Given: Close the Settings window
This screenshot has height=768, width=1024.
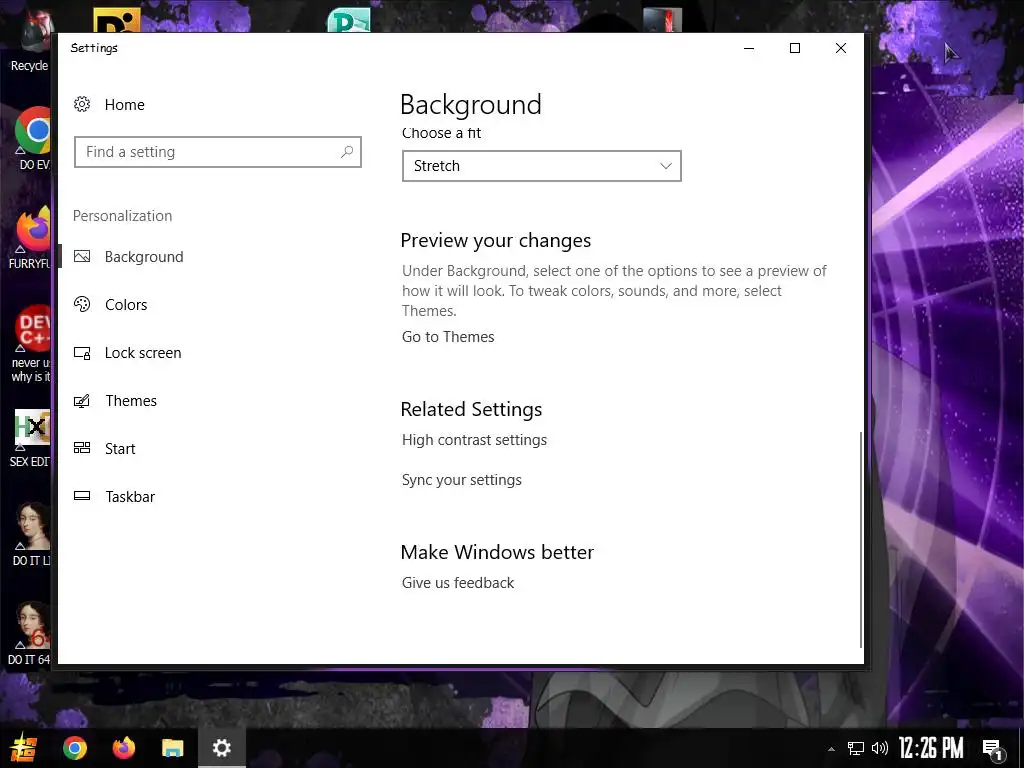Looking at the screenshot, I should (x=841, y=48).
